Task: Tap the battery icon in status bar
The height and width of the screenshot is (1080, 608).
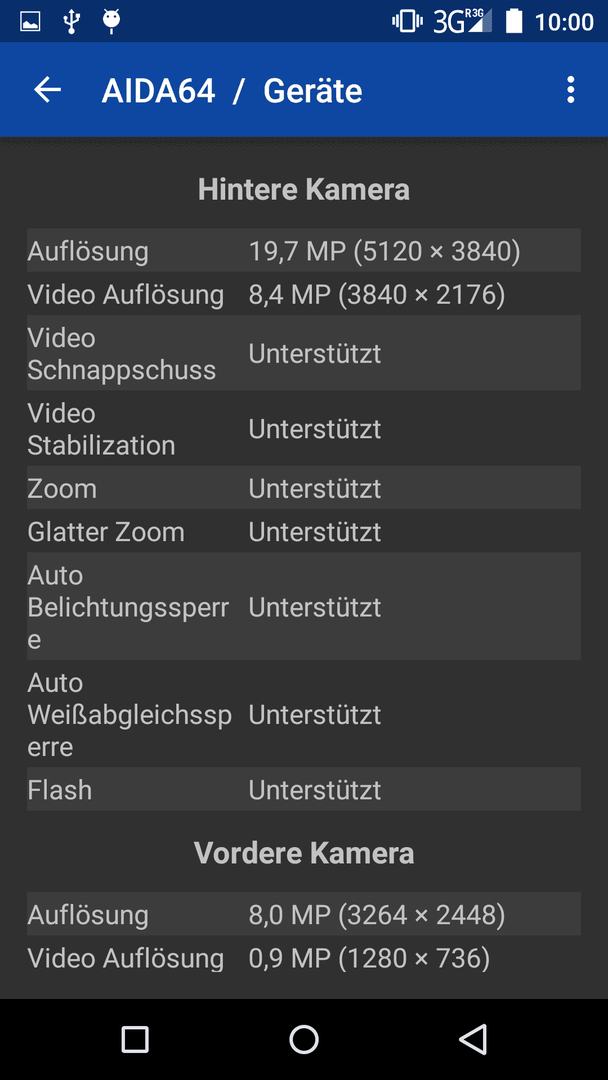Action: coord(514,21)
